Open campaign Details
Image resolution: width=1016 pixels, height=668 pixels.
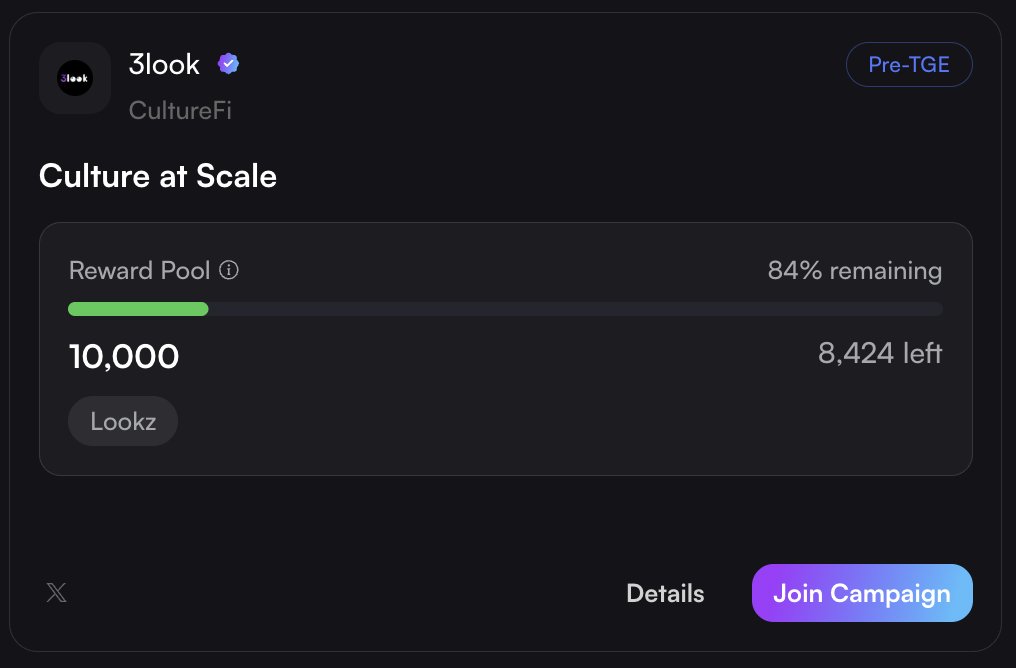click(665, 593)
